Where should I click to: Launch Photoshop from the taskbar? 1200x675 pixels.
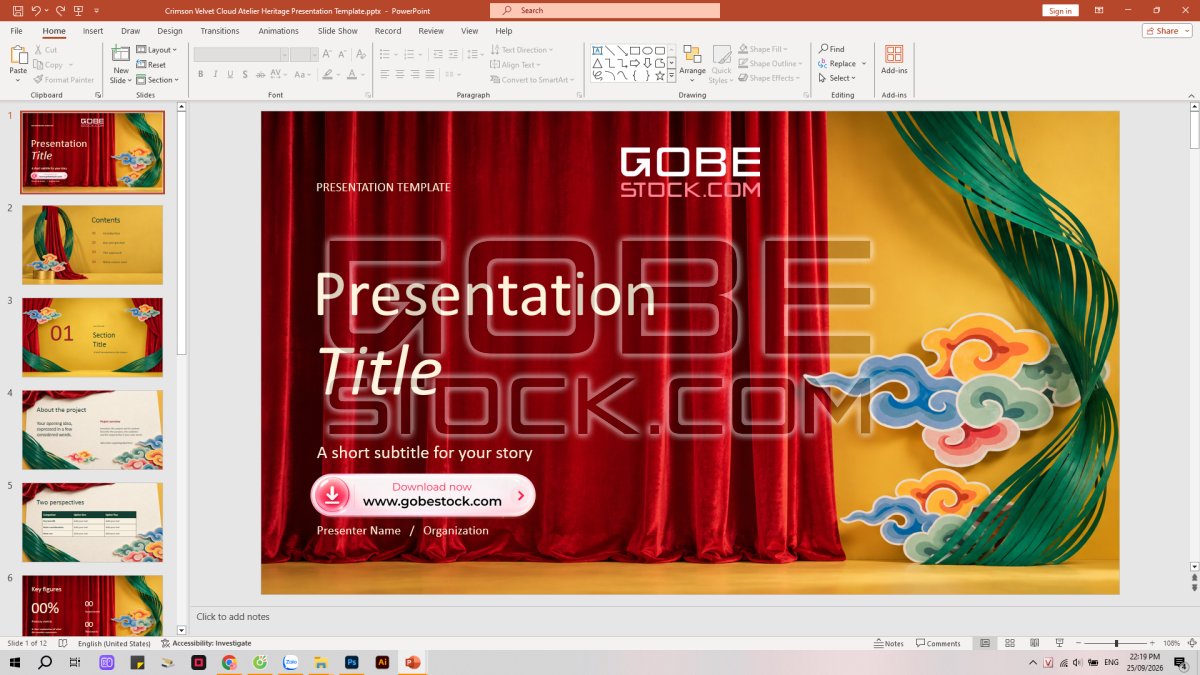[x=351, y=662]
